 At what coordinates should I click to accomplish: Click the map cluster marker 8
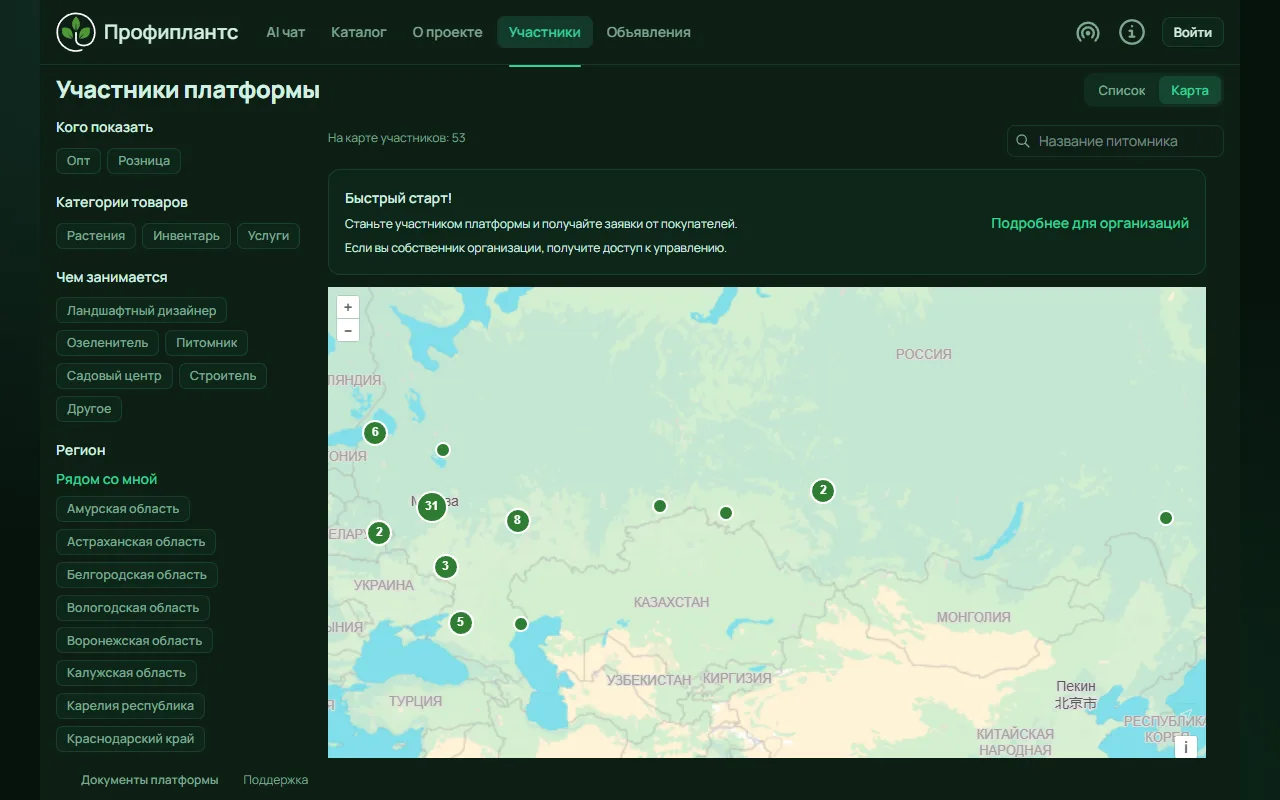pos(517,520)
